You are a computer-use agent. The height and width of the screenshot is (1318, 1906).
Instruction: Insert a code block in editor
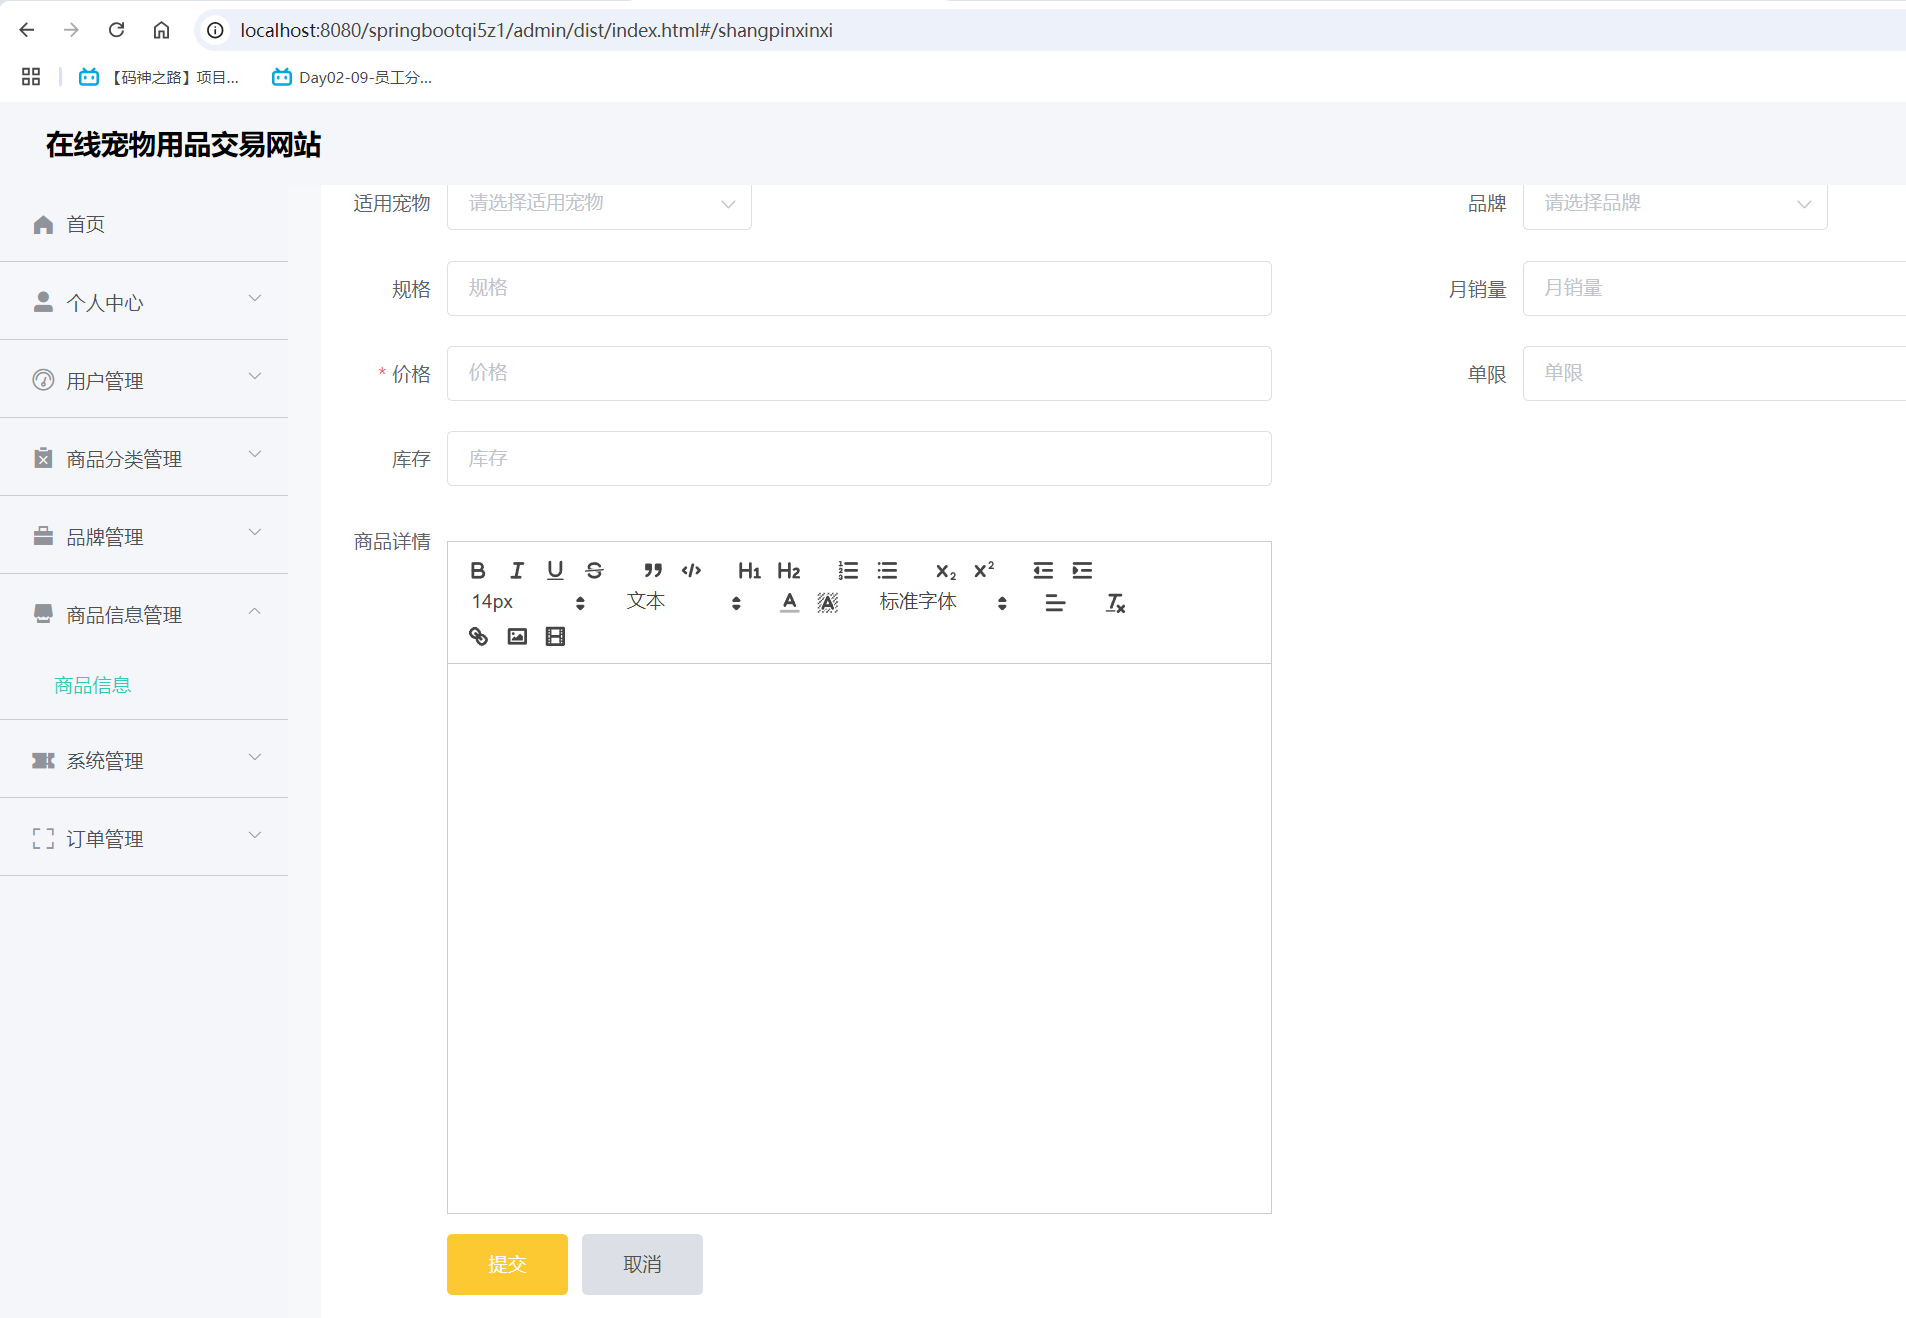pos(691,570)
